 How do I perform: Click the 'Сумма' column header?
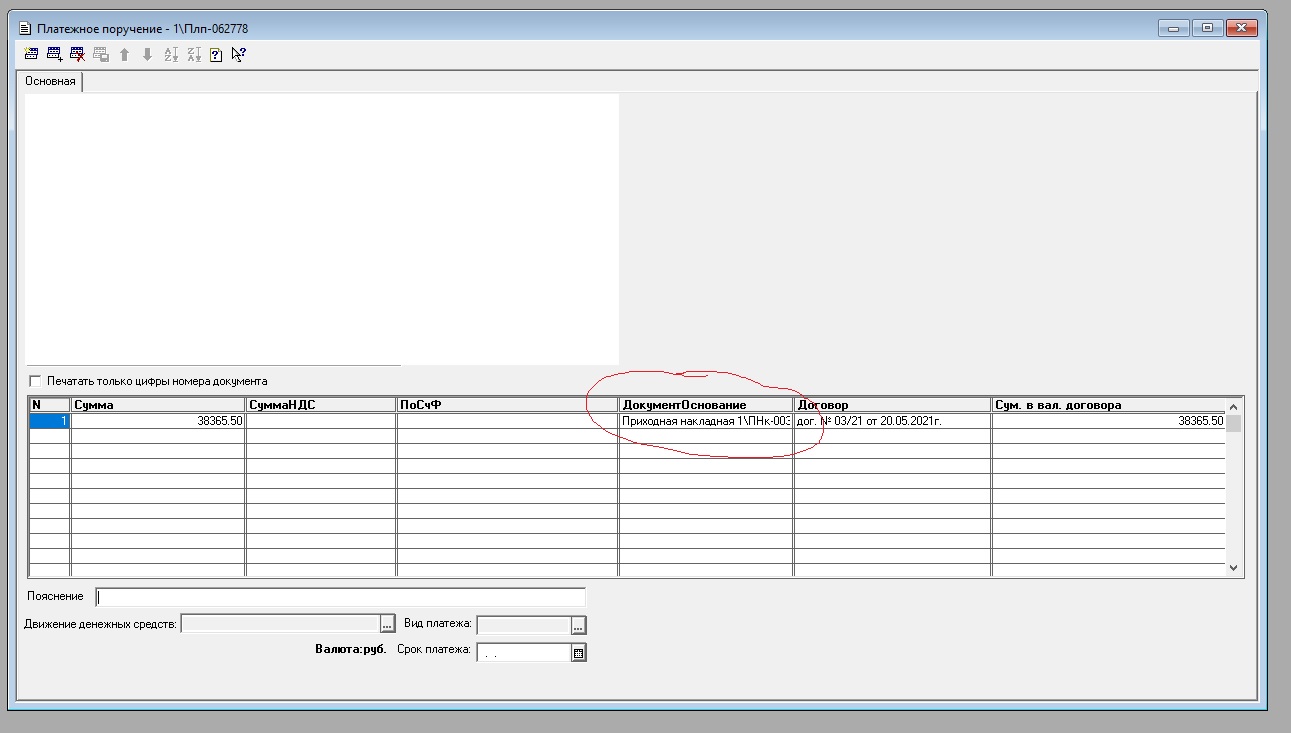pyautogui.click(x=157, y=405)
